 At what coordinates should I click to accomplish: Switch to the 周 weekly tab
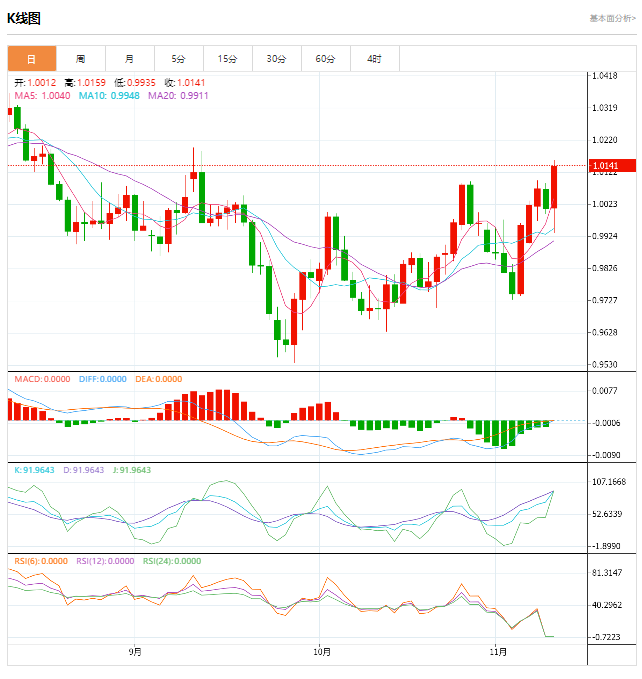pyautogui.click(x=81, y=58)
